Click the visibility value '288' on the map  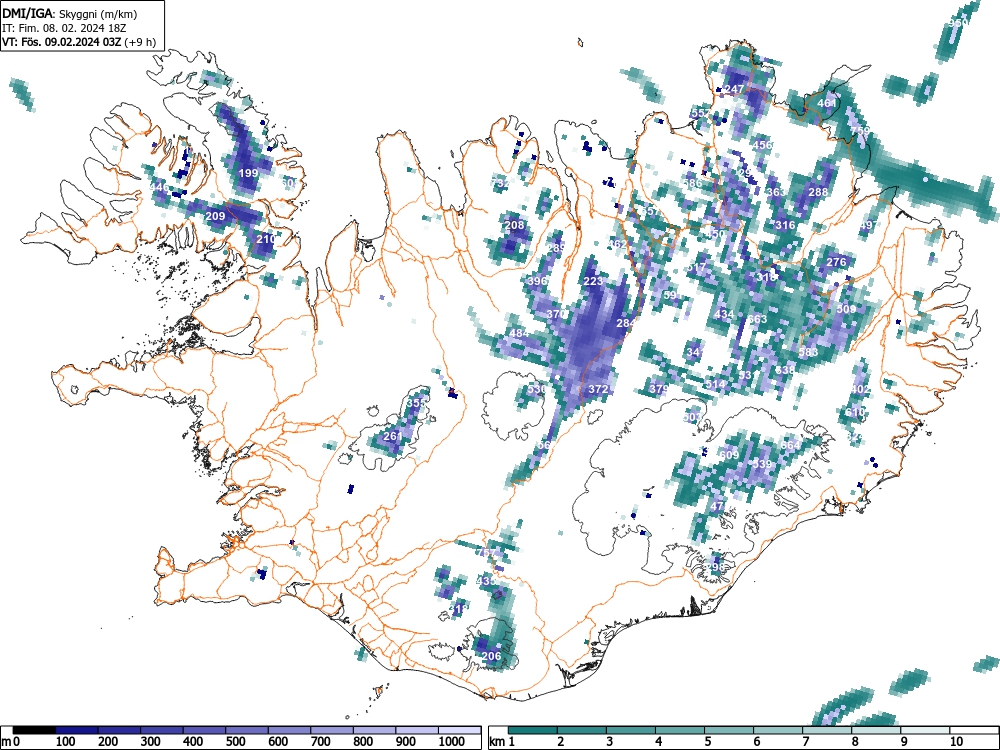(818, 192)
